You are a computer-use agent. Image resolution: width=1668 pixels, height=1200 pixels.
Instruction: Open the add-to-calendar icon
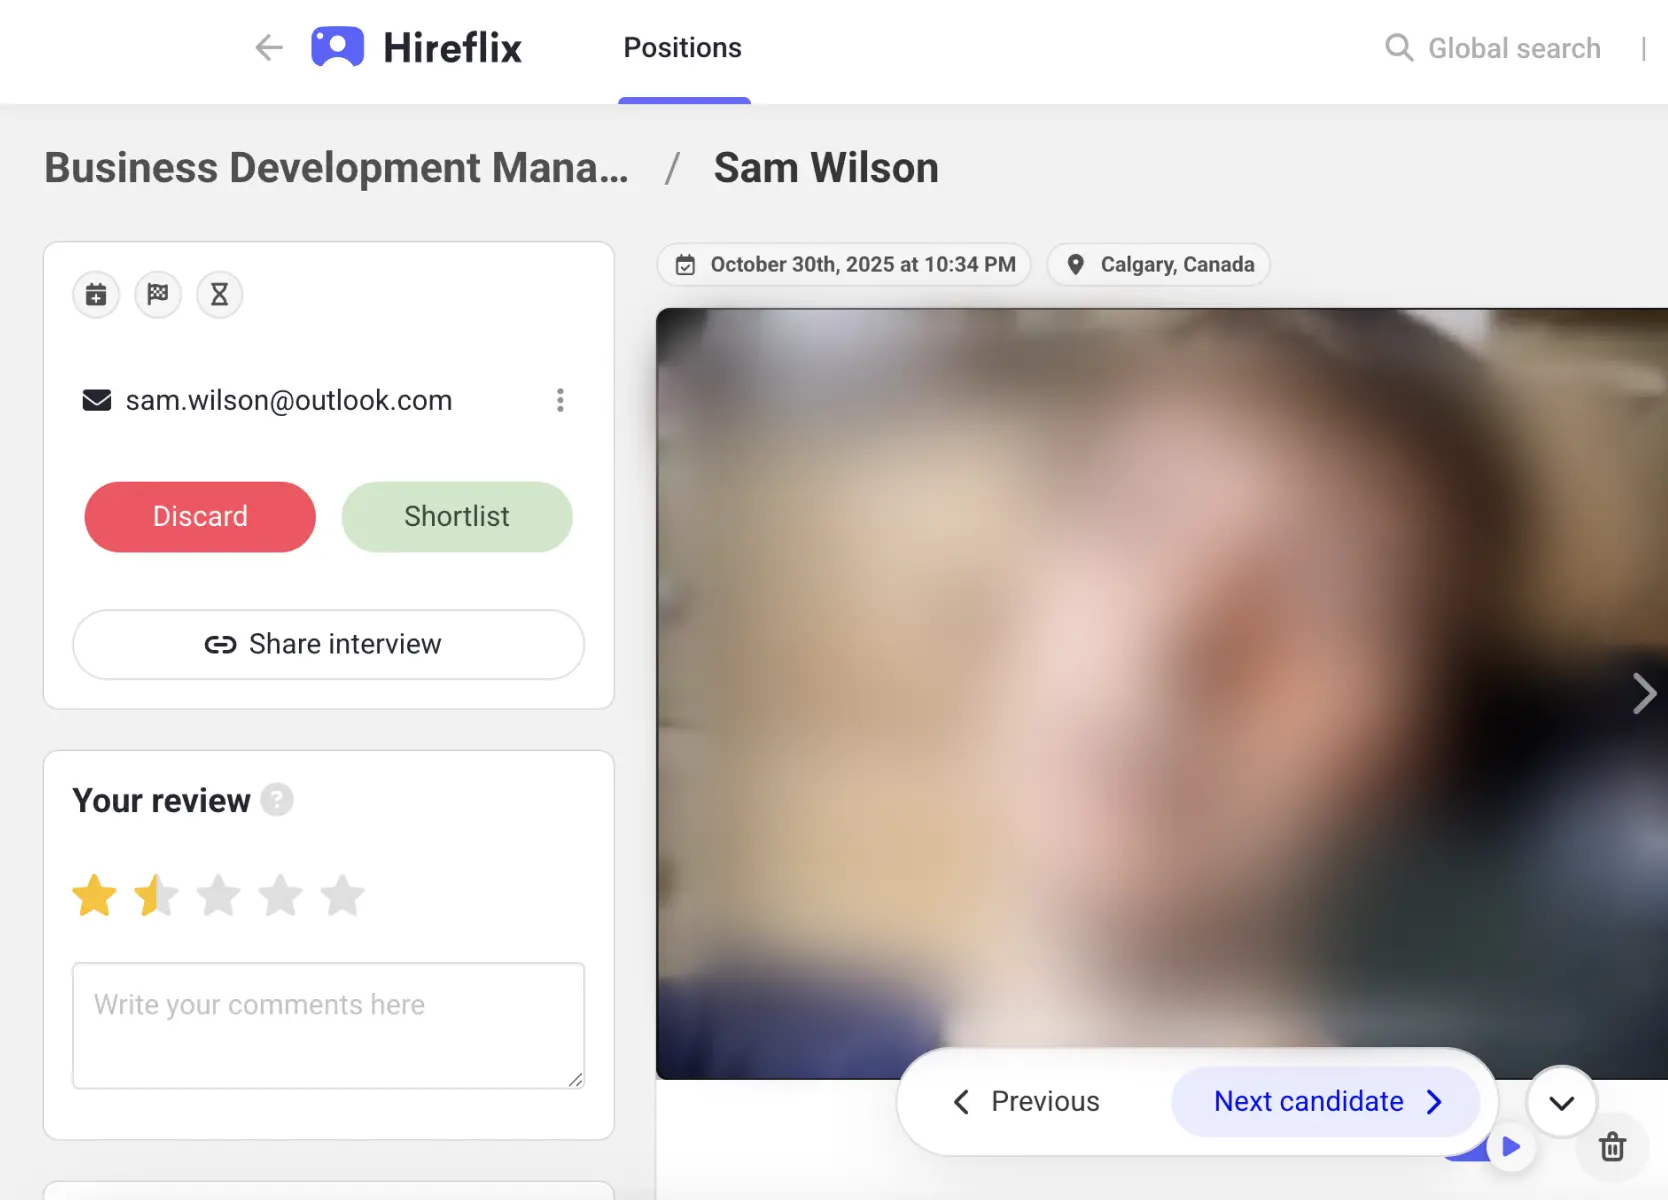point(95,294)
